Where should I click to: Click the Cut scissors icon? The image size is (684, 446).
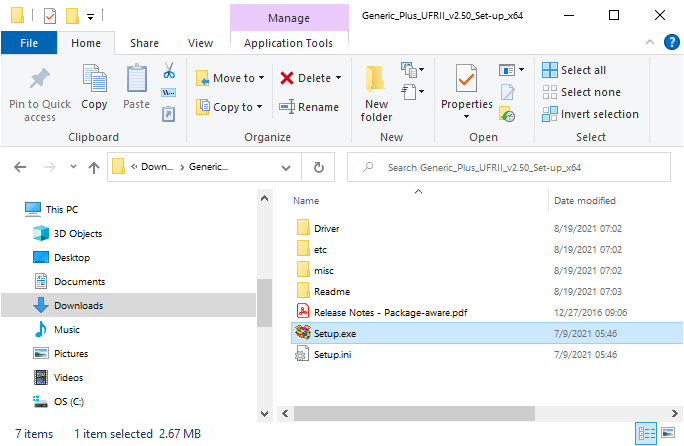[x=169, y=71]
